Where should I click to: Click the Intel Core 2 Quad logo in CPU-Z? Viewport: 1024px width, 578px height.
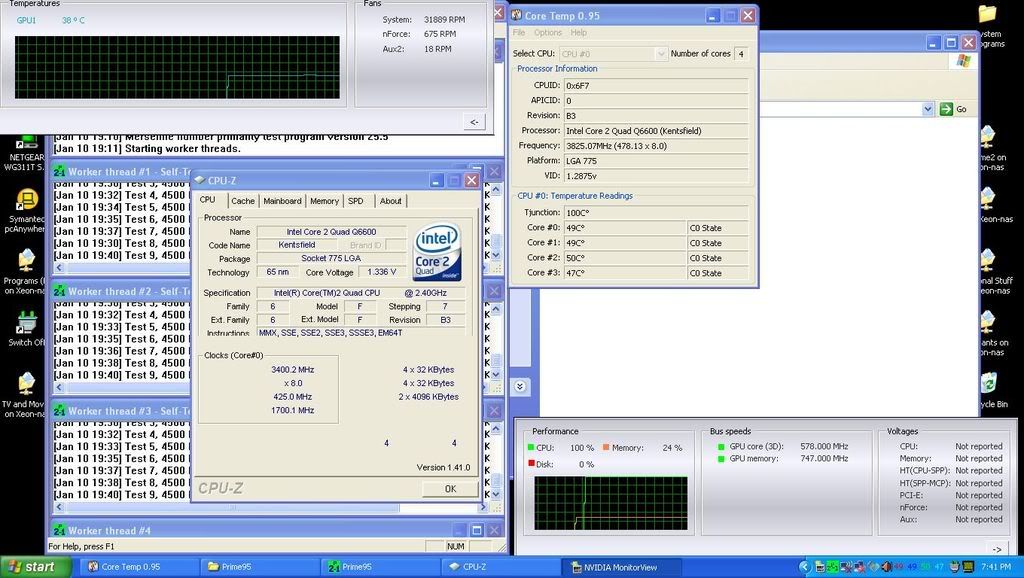tap(437, 253)
